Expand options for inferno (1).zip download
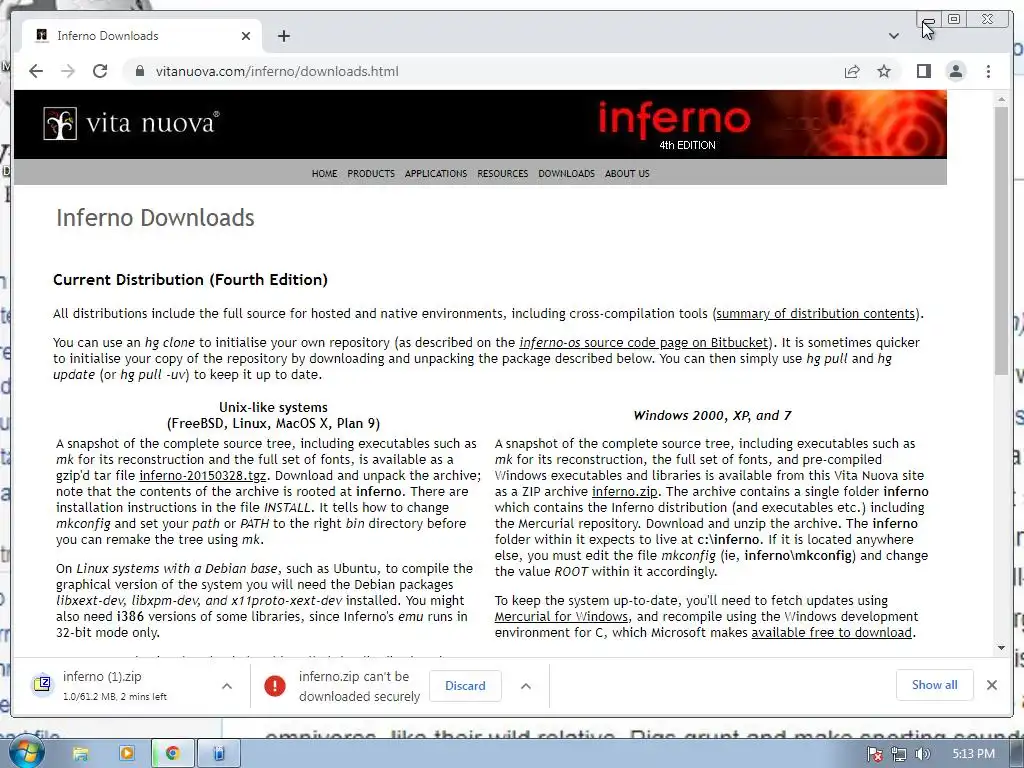This screenshot has width=1024, height=768. tap(227, 686)
